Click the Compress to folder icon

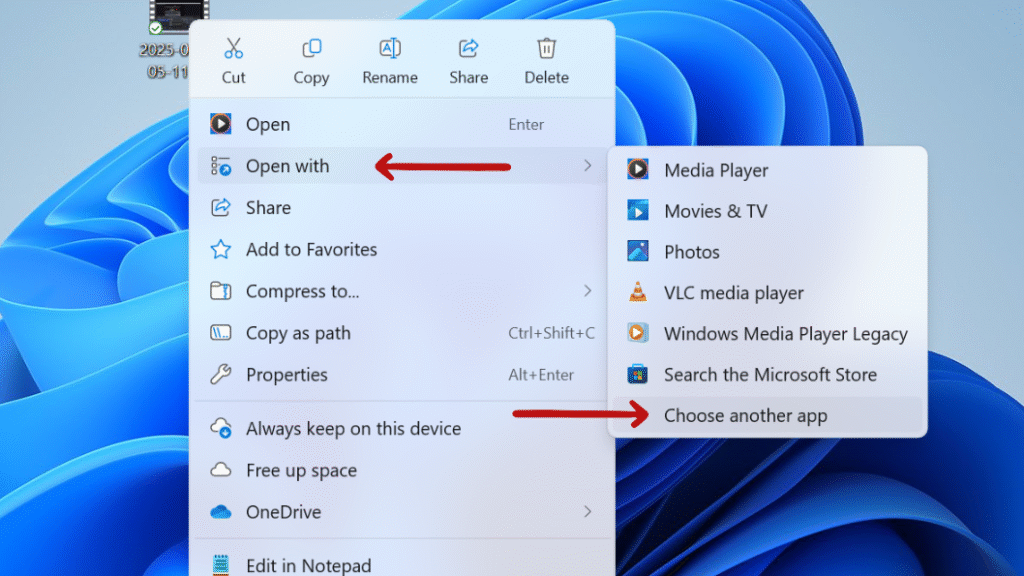[221, 291]
